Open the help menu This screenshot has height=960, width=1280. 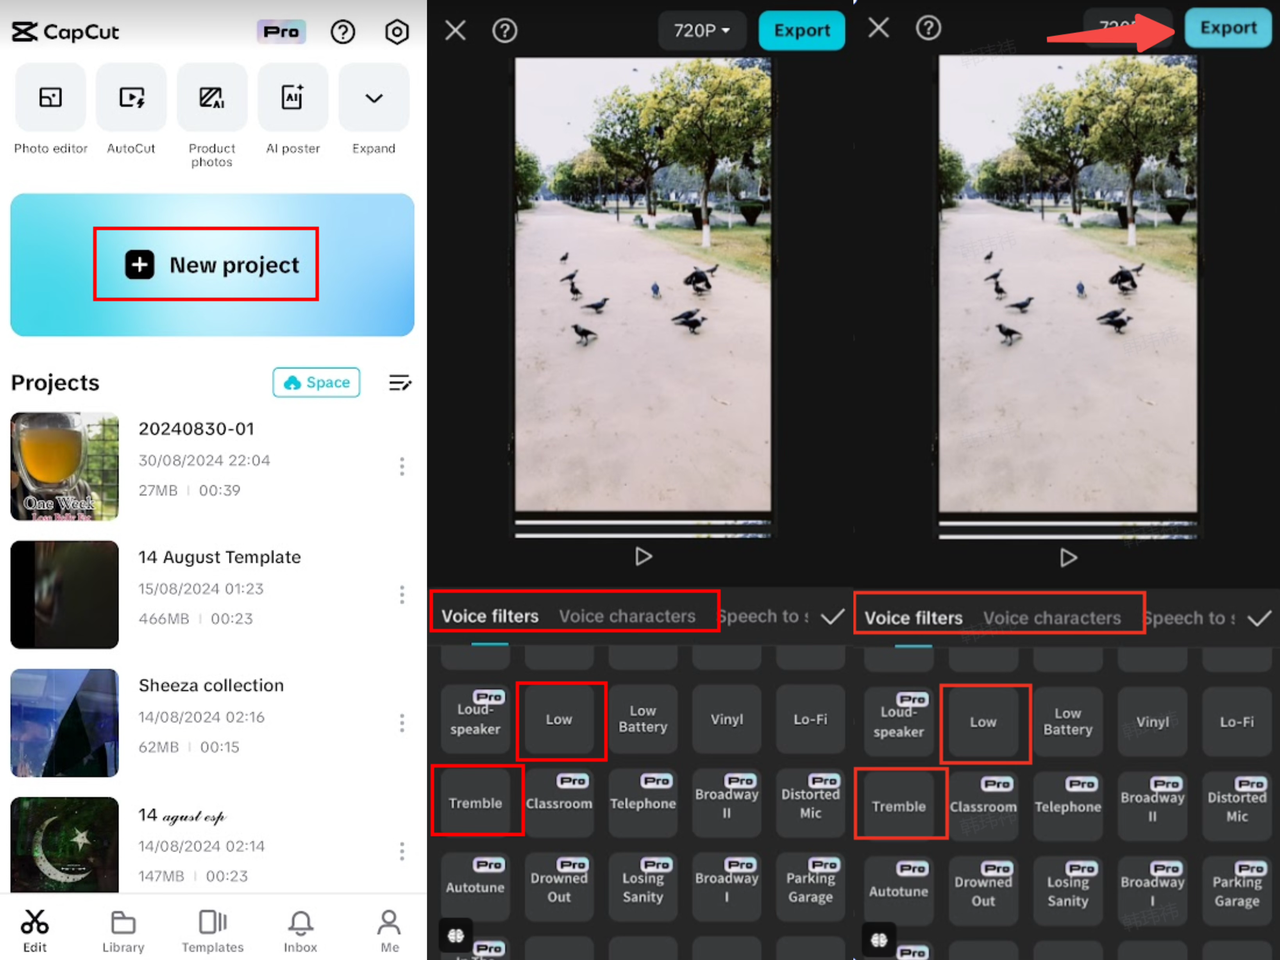(343, 31)
